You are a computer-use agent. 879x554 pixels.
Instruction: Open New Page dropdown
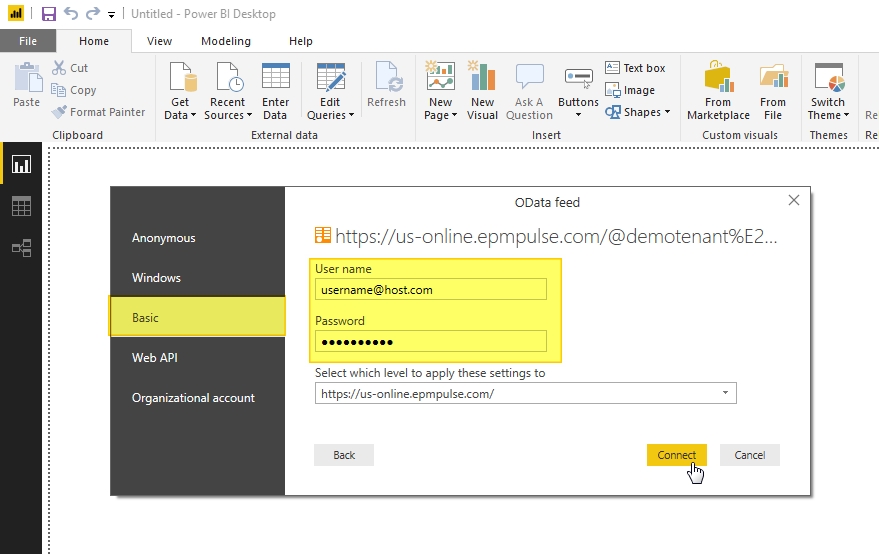[x=440, y=91]
